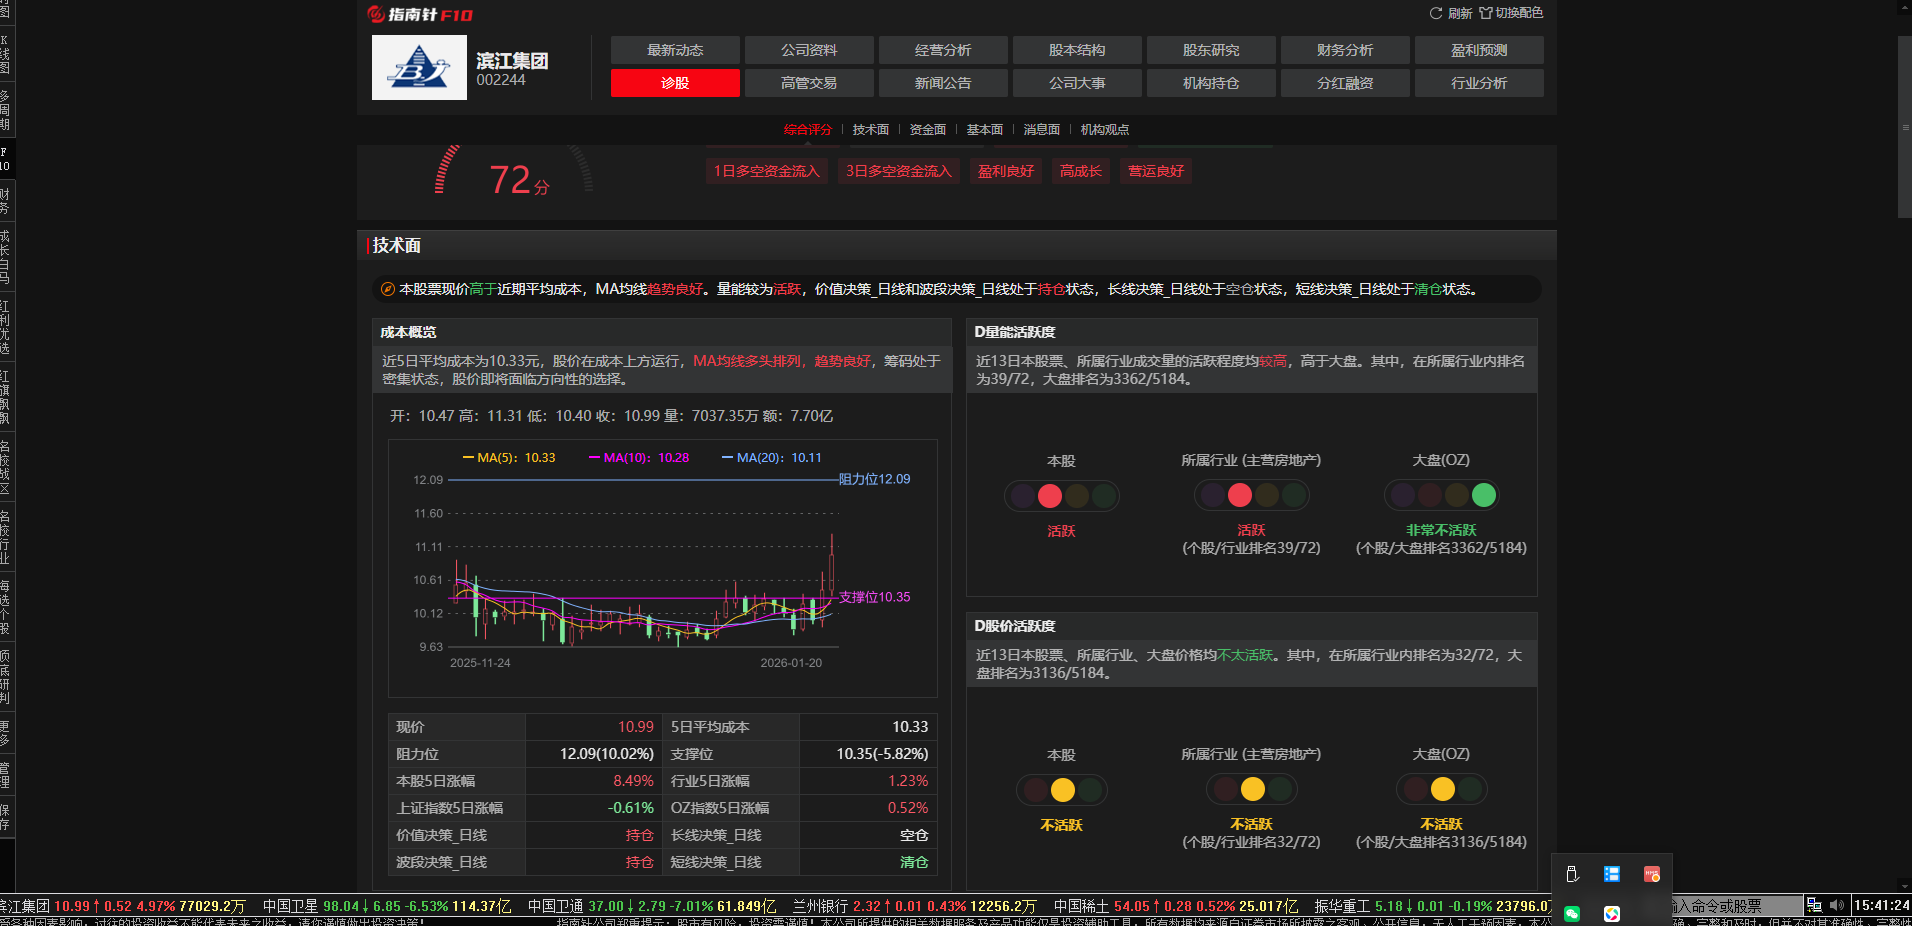Open 红利优选 in the left sidebar

click(x=5, y=327)
